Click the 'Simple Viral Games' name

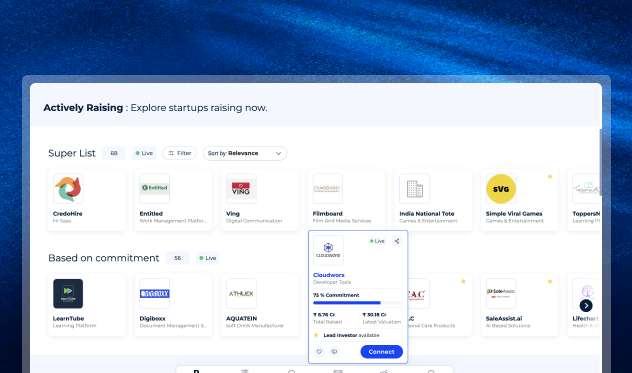pyautogui.click(x=514, y=214)
